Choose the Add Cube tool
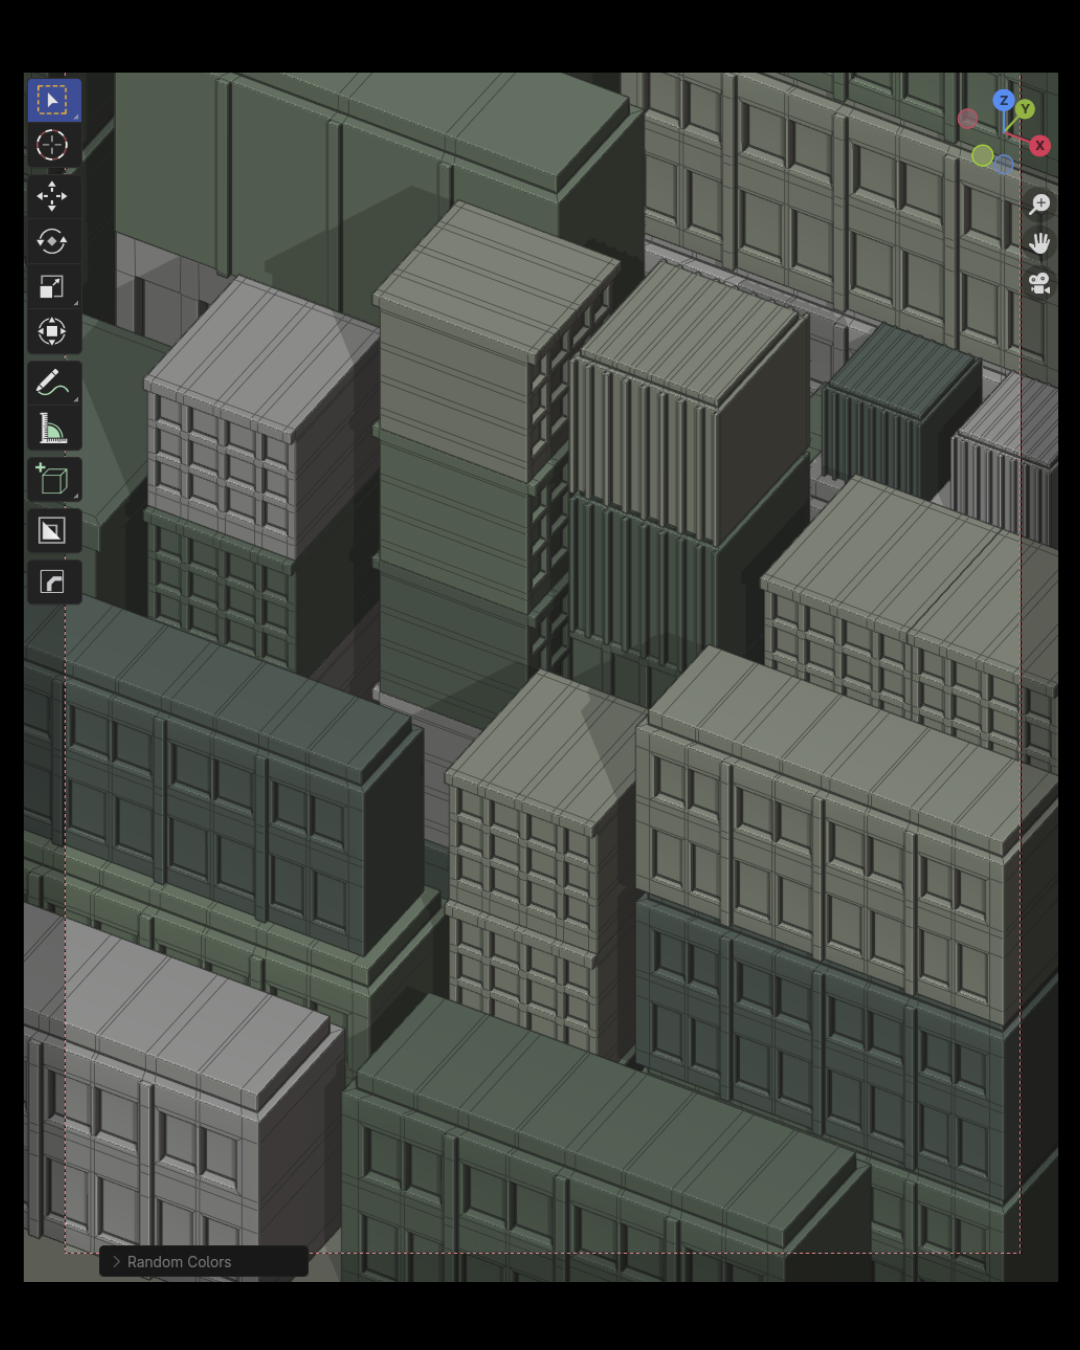 tap(52, 480)
